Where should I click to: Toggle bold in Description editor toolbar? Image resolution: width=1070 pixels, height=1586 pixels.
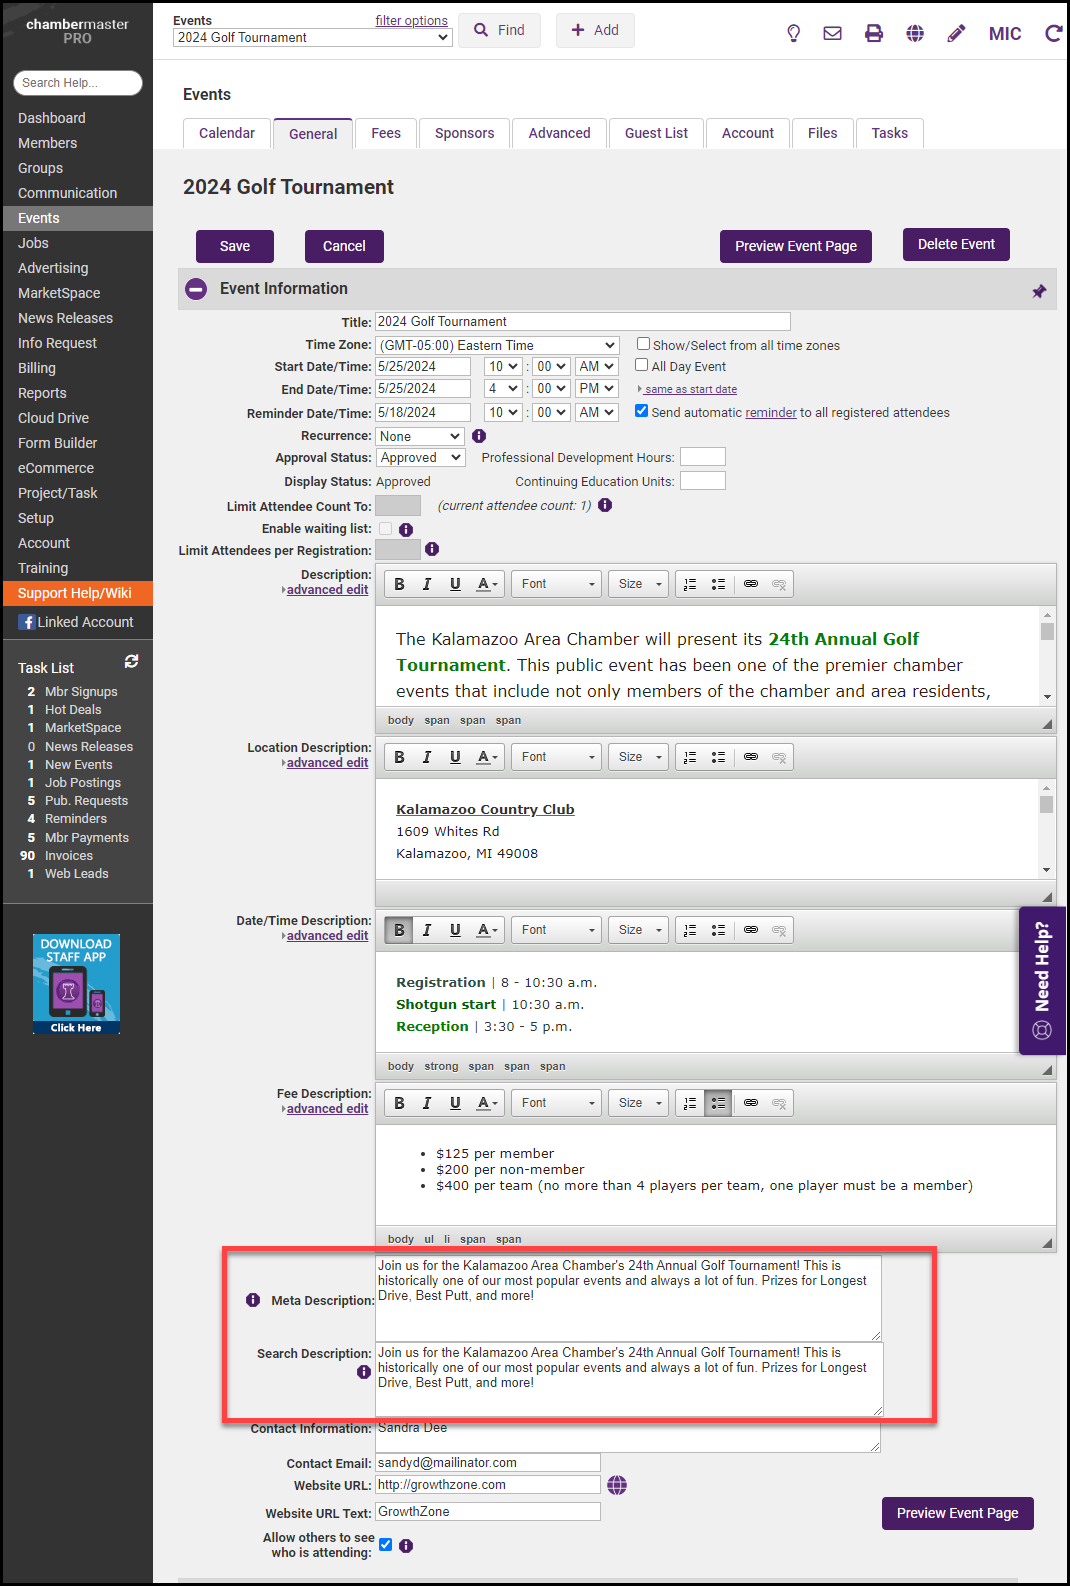399,584
